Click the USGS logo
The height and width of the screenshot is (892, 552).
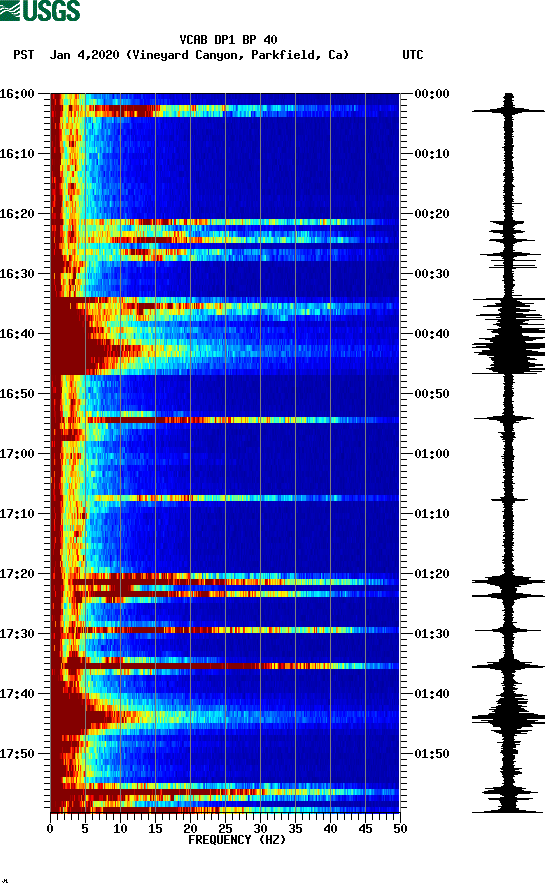(40, 11)
